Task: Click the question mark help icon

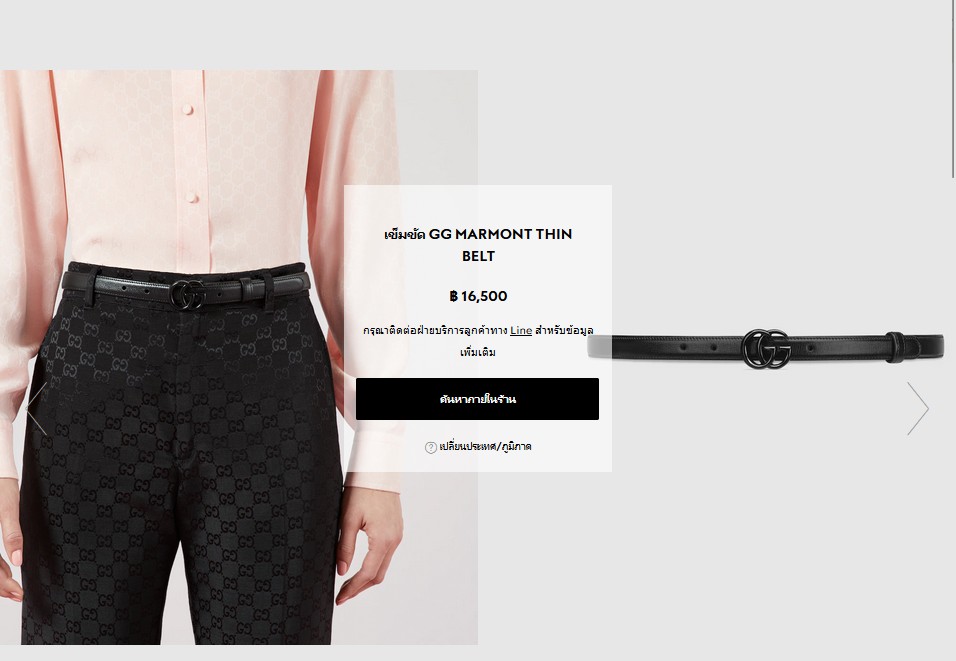Action: tap(430, 447)
